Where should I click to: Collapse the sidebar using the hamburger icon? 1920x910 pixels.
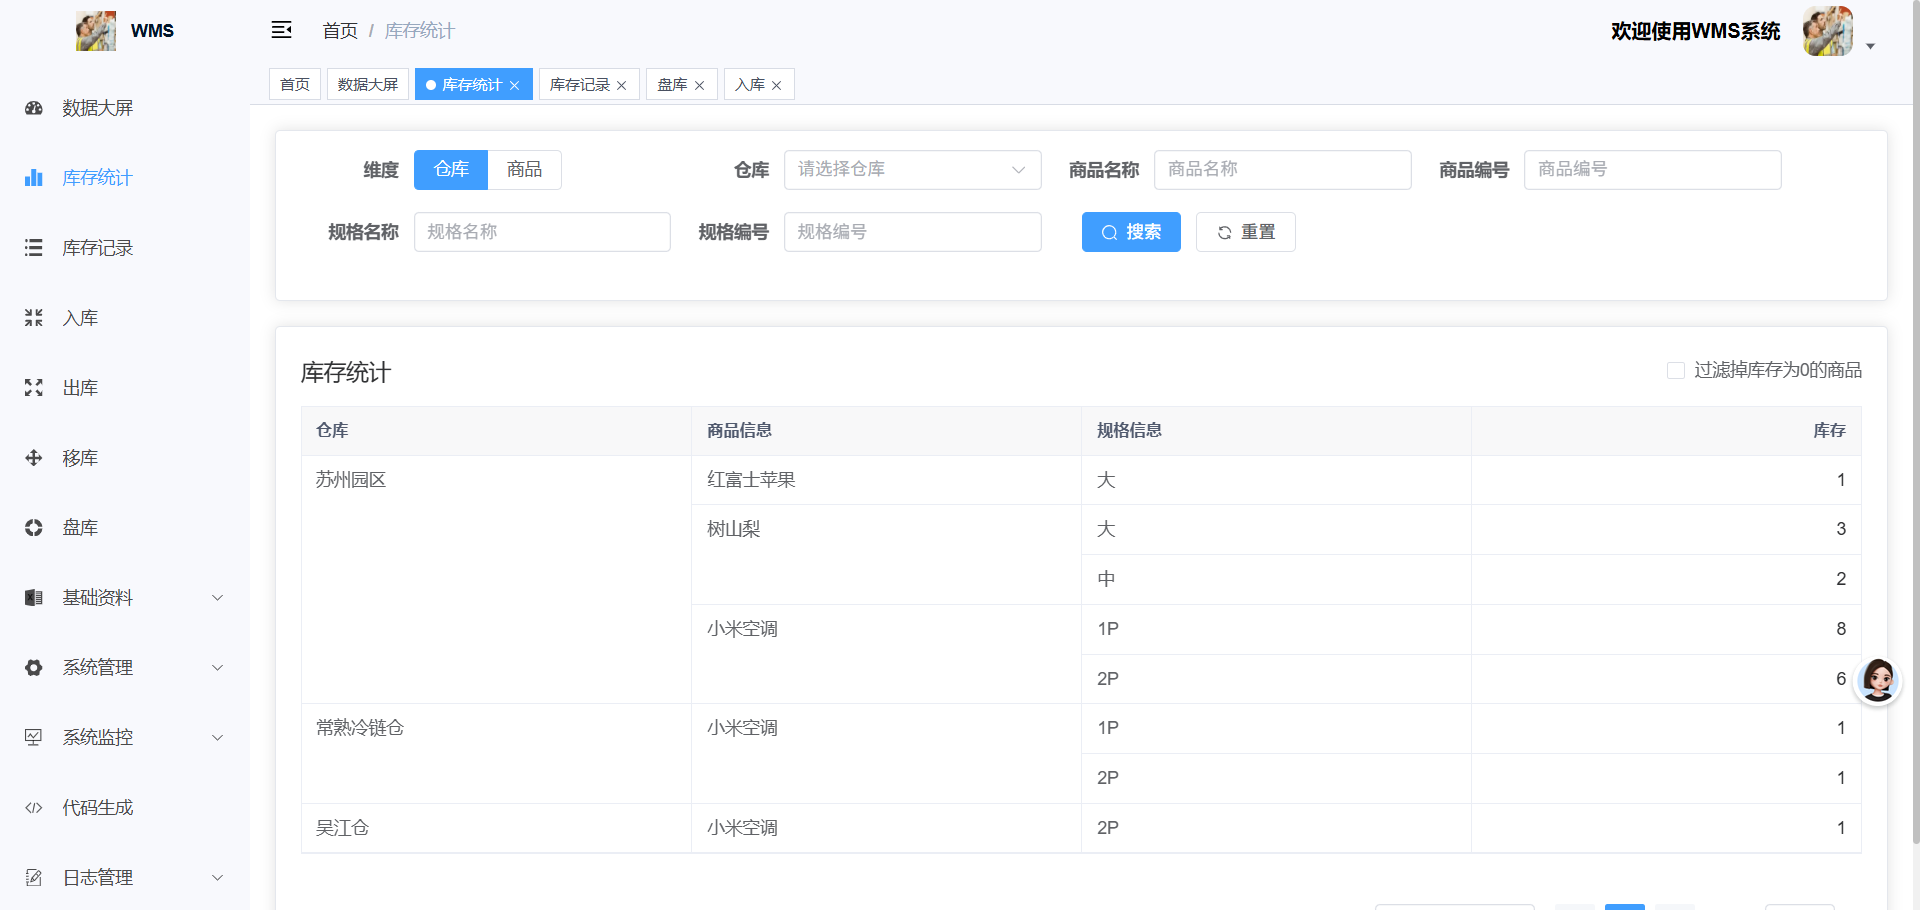click(x=281, y=30)
